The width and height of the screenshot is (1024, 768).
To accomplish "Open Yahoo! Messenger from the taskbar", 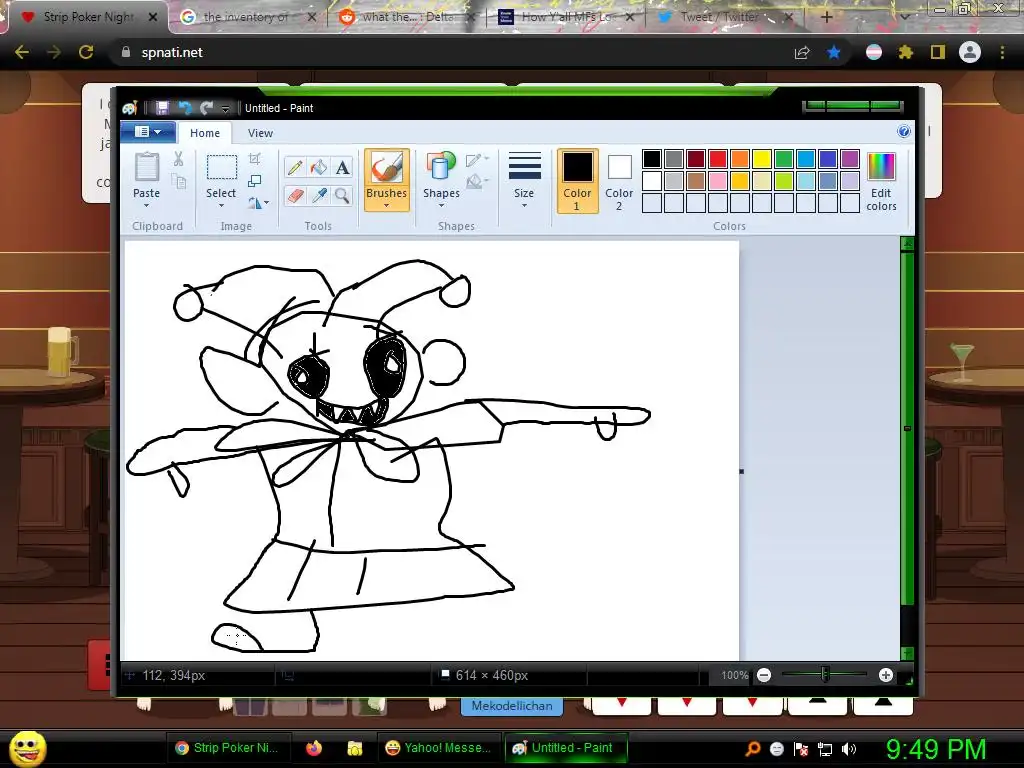I will (438, 748).
